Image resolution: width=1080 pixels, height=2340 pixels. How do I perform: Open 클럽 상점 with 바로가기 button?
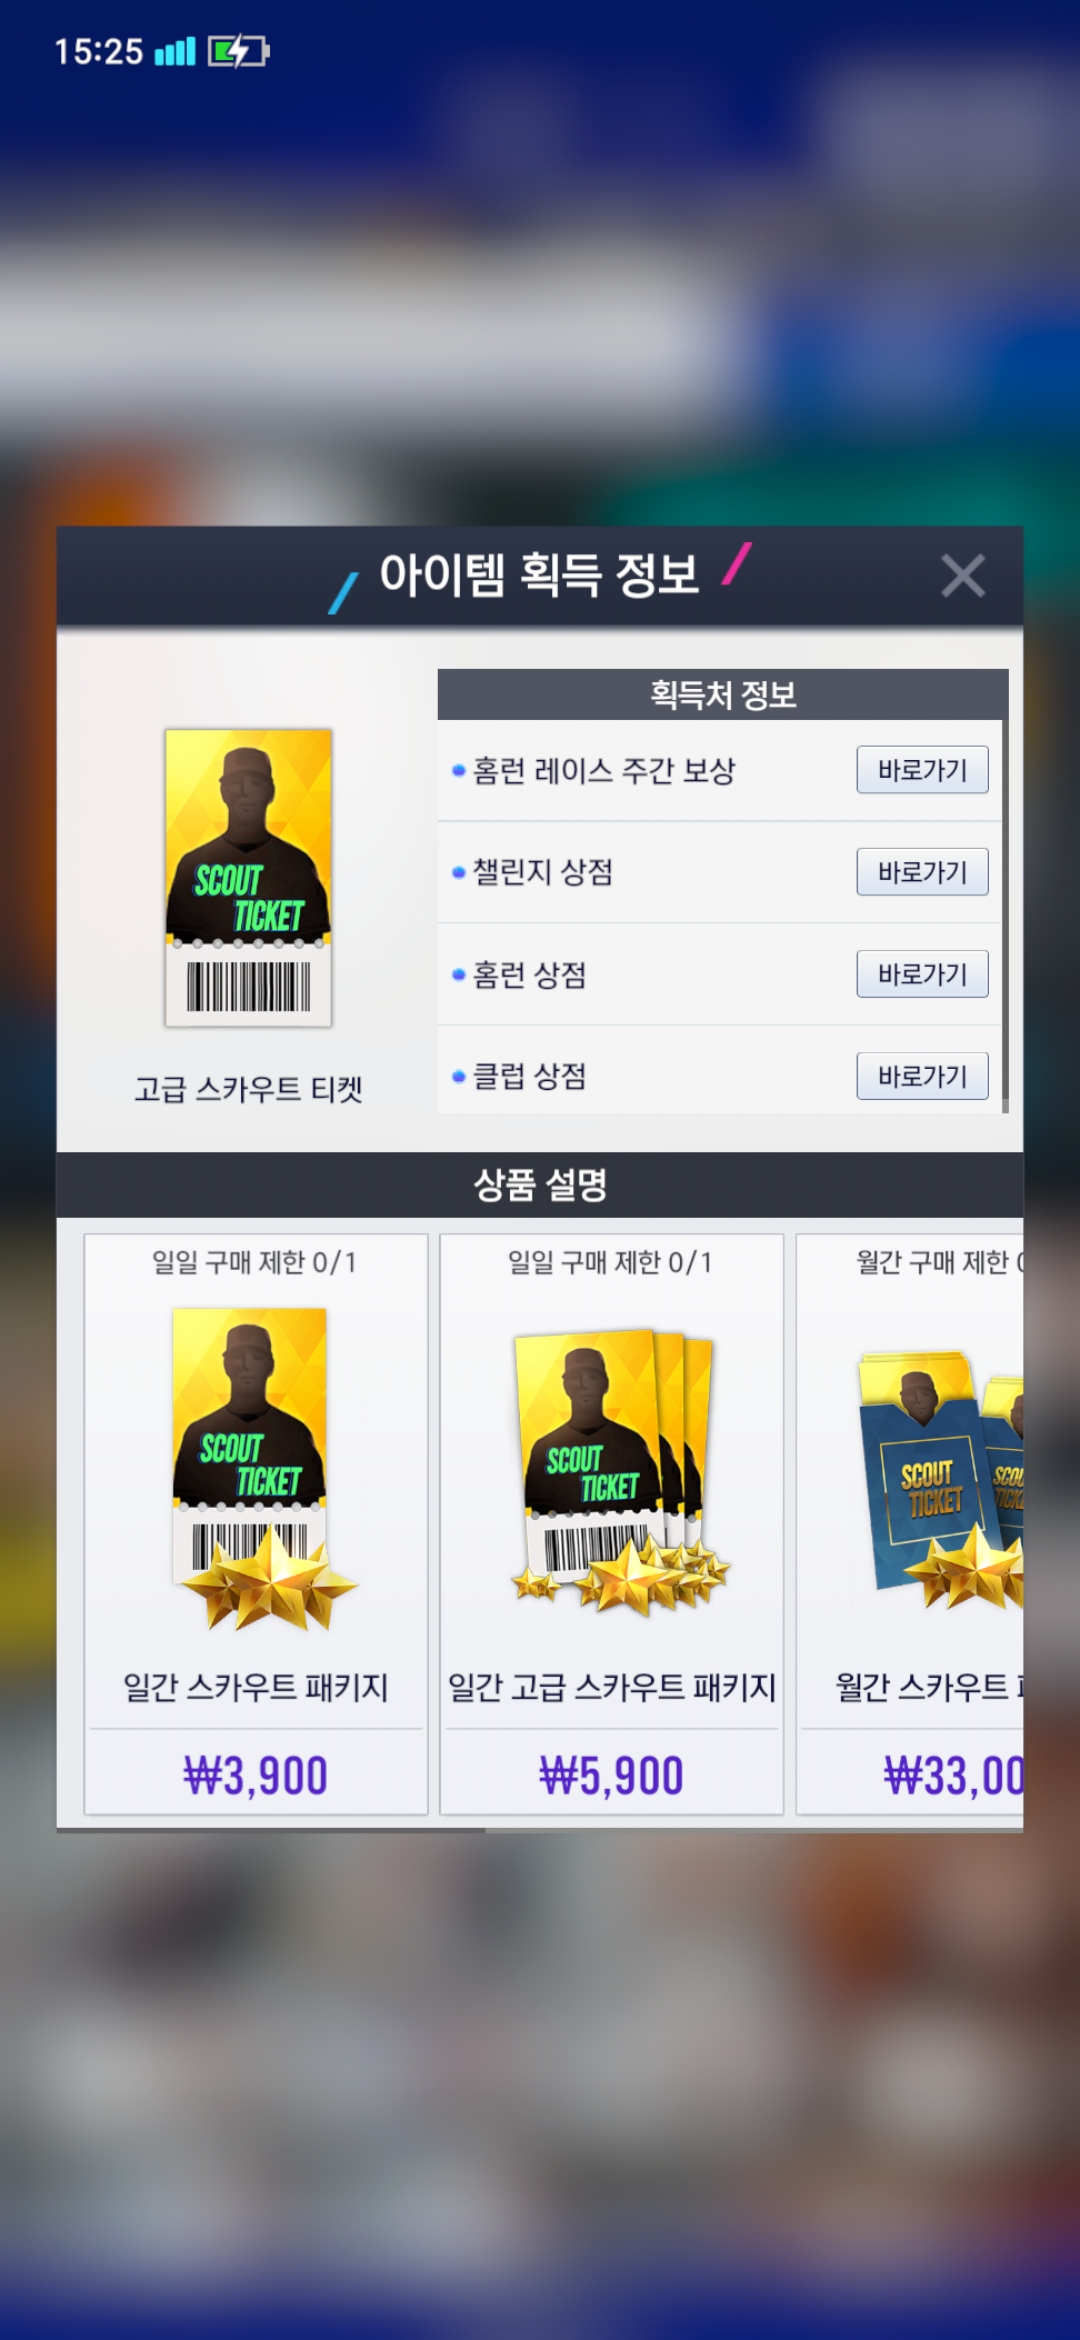[922, 1076]
